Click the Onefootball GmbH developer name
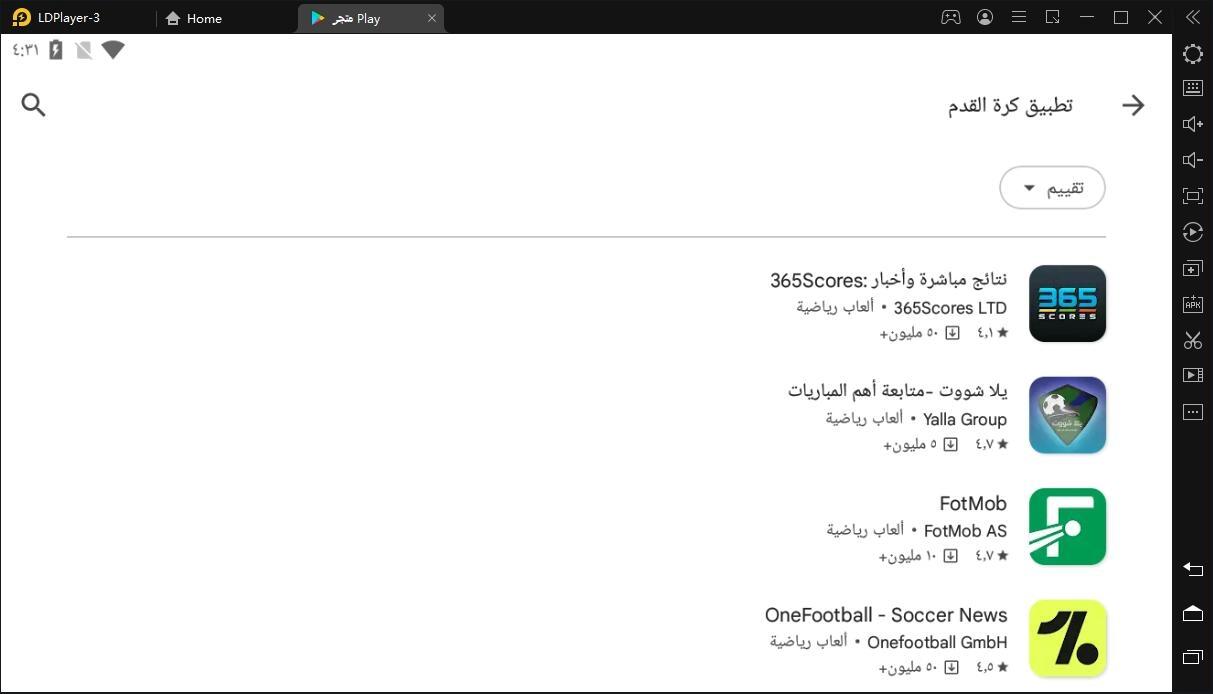Image resolution: width=1213 pixels, height=694 pixels. (x=937, y=642)
